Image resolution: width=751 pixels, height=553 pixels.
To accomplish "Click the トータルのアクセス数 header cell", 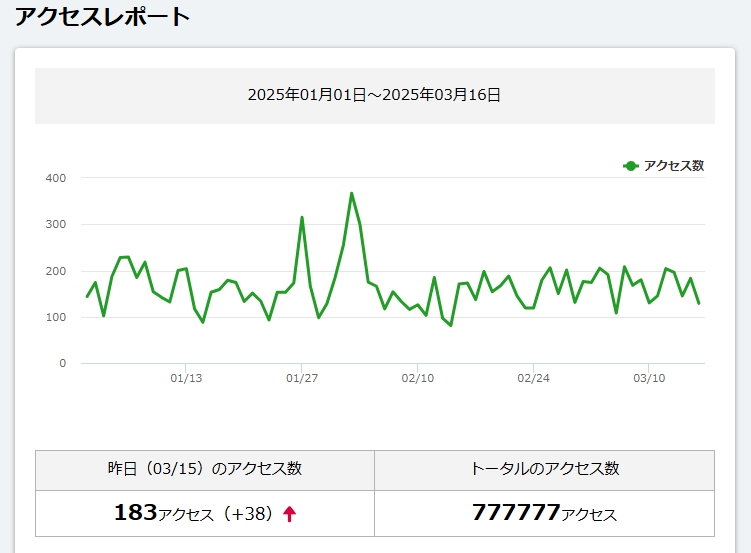I will (x=544, y=469).
